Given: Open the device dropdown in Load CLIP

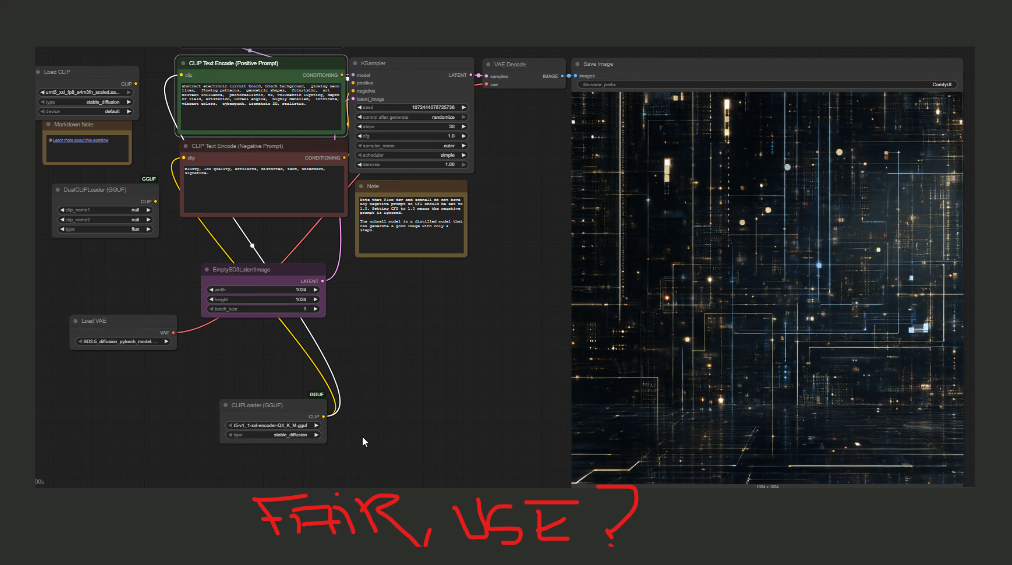Looking at the screenshot, I should tap(86, 111).
